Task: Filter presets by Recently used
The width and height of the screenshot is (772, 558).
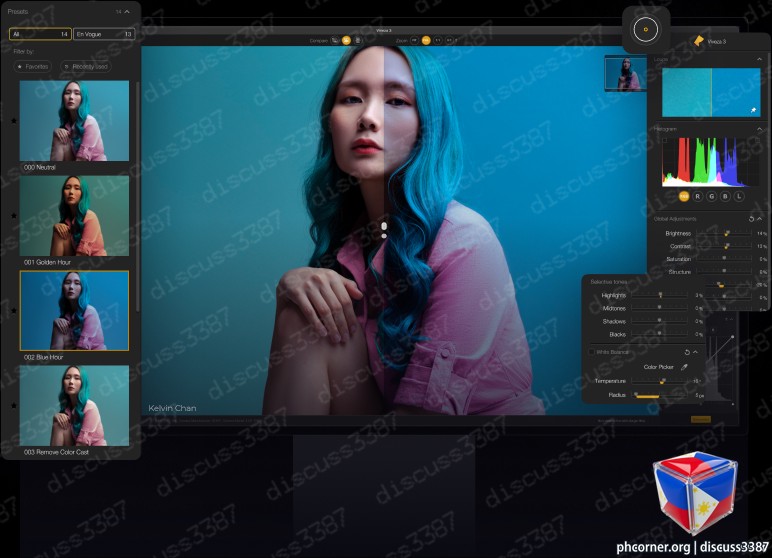Action: click(86, 66)
